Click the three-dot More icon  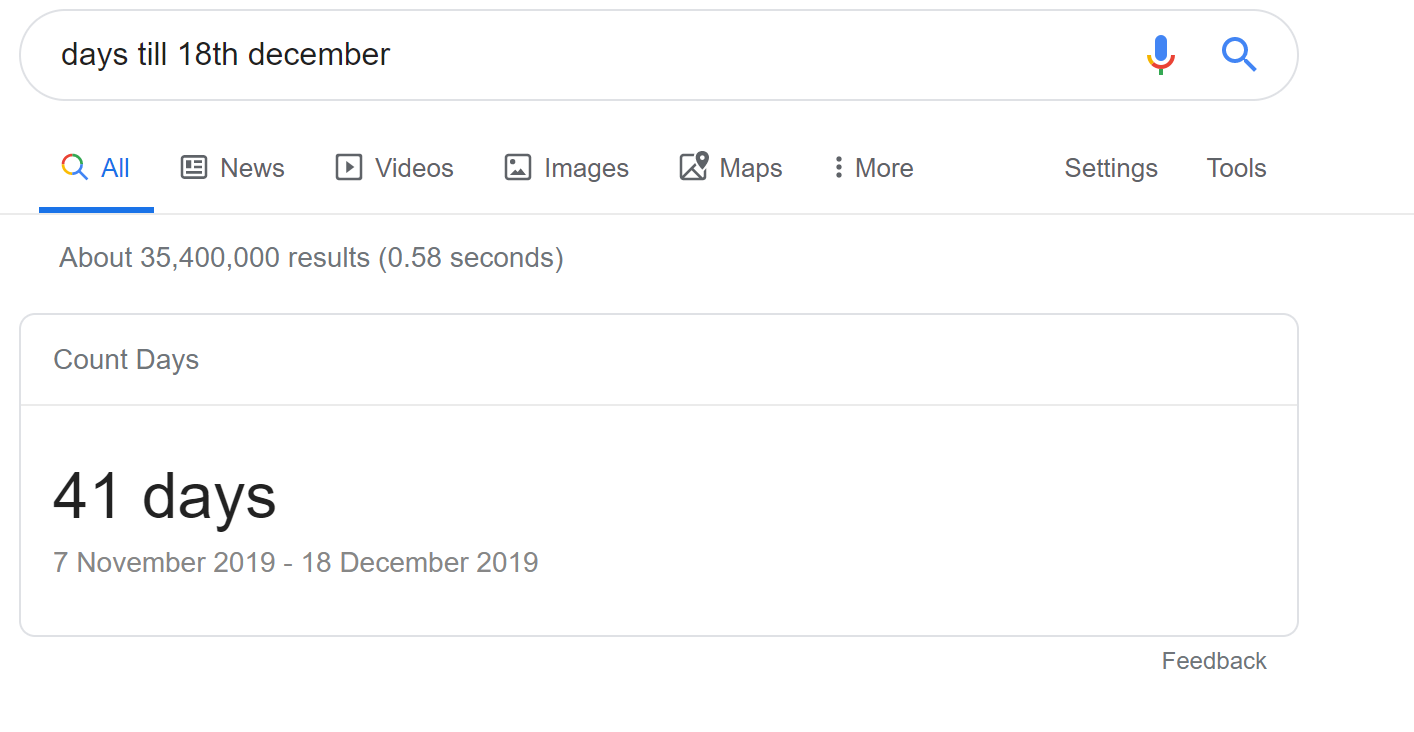pyautogui.click(x=838, y=167)
